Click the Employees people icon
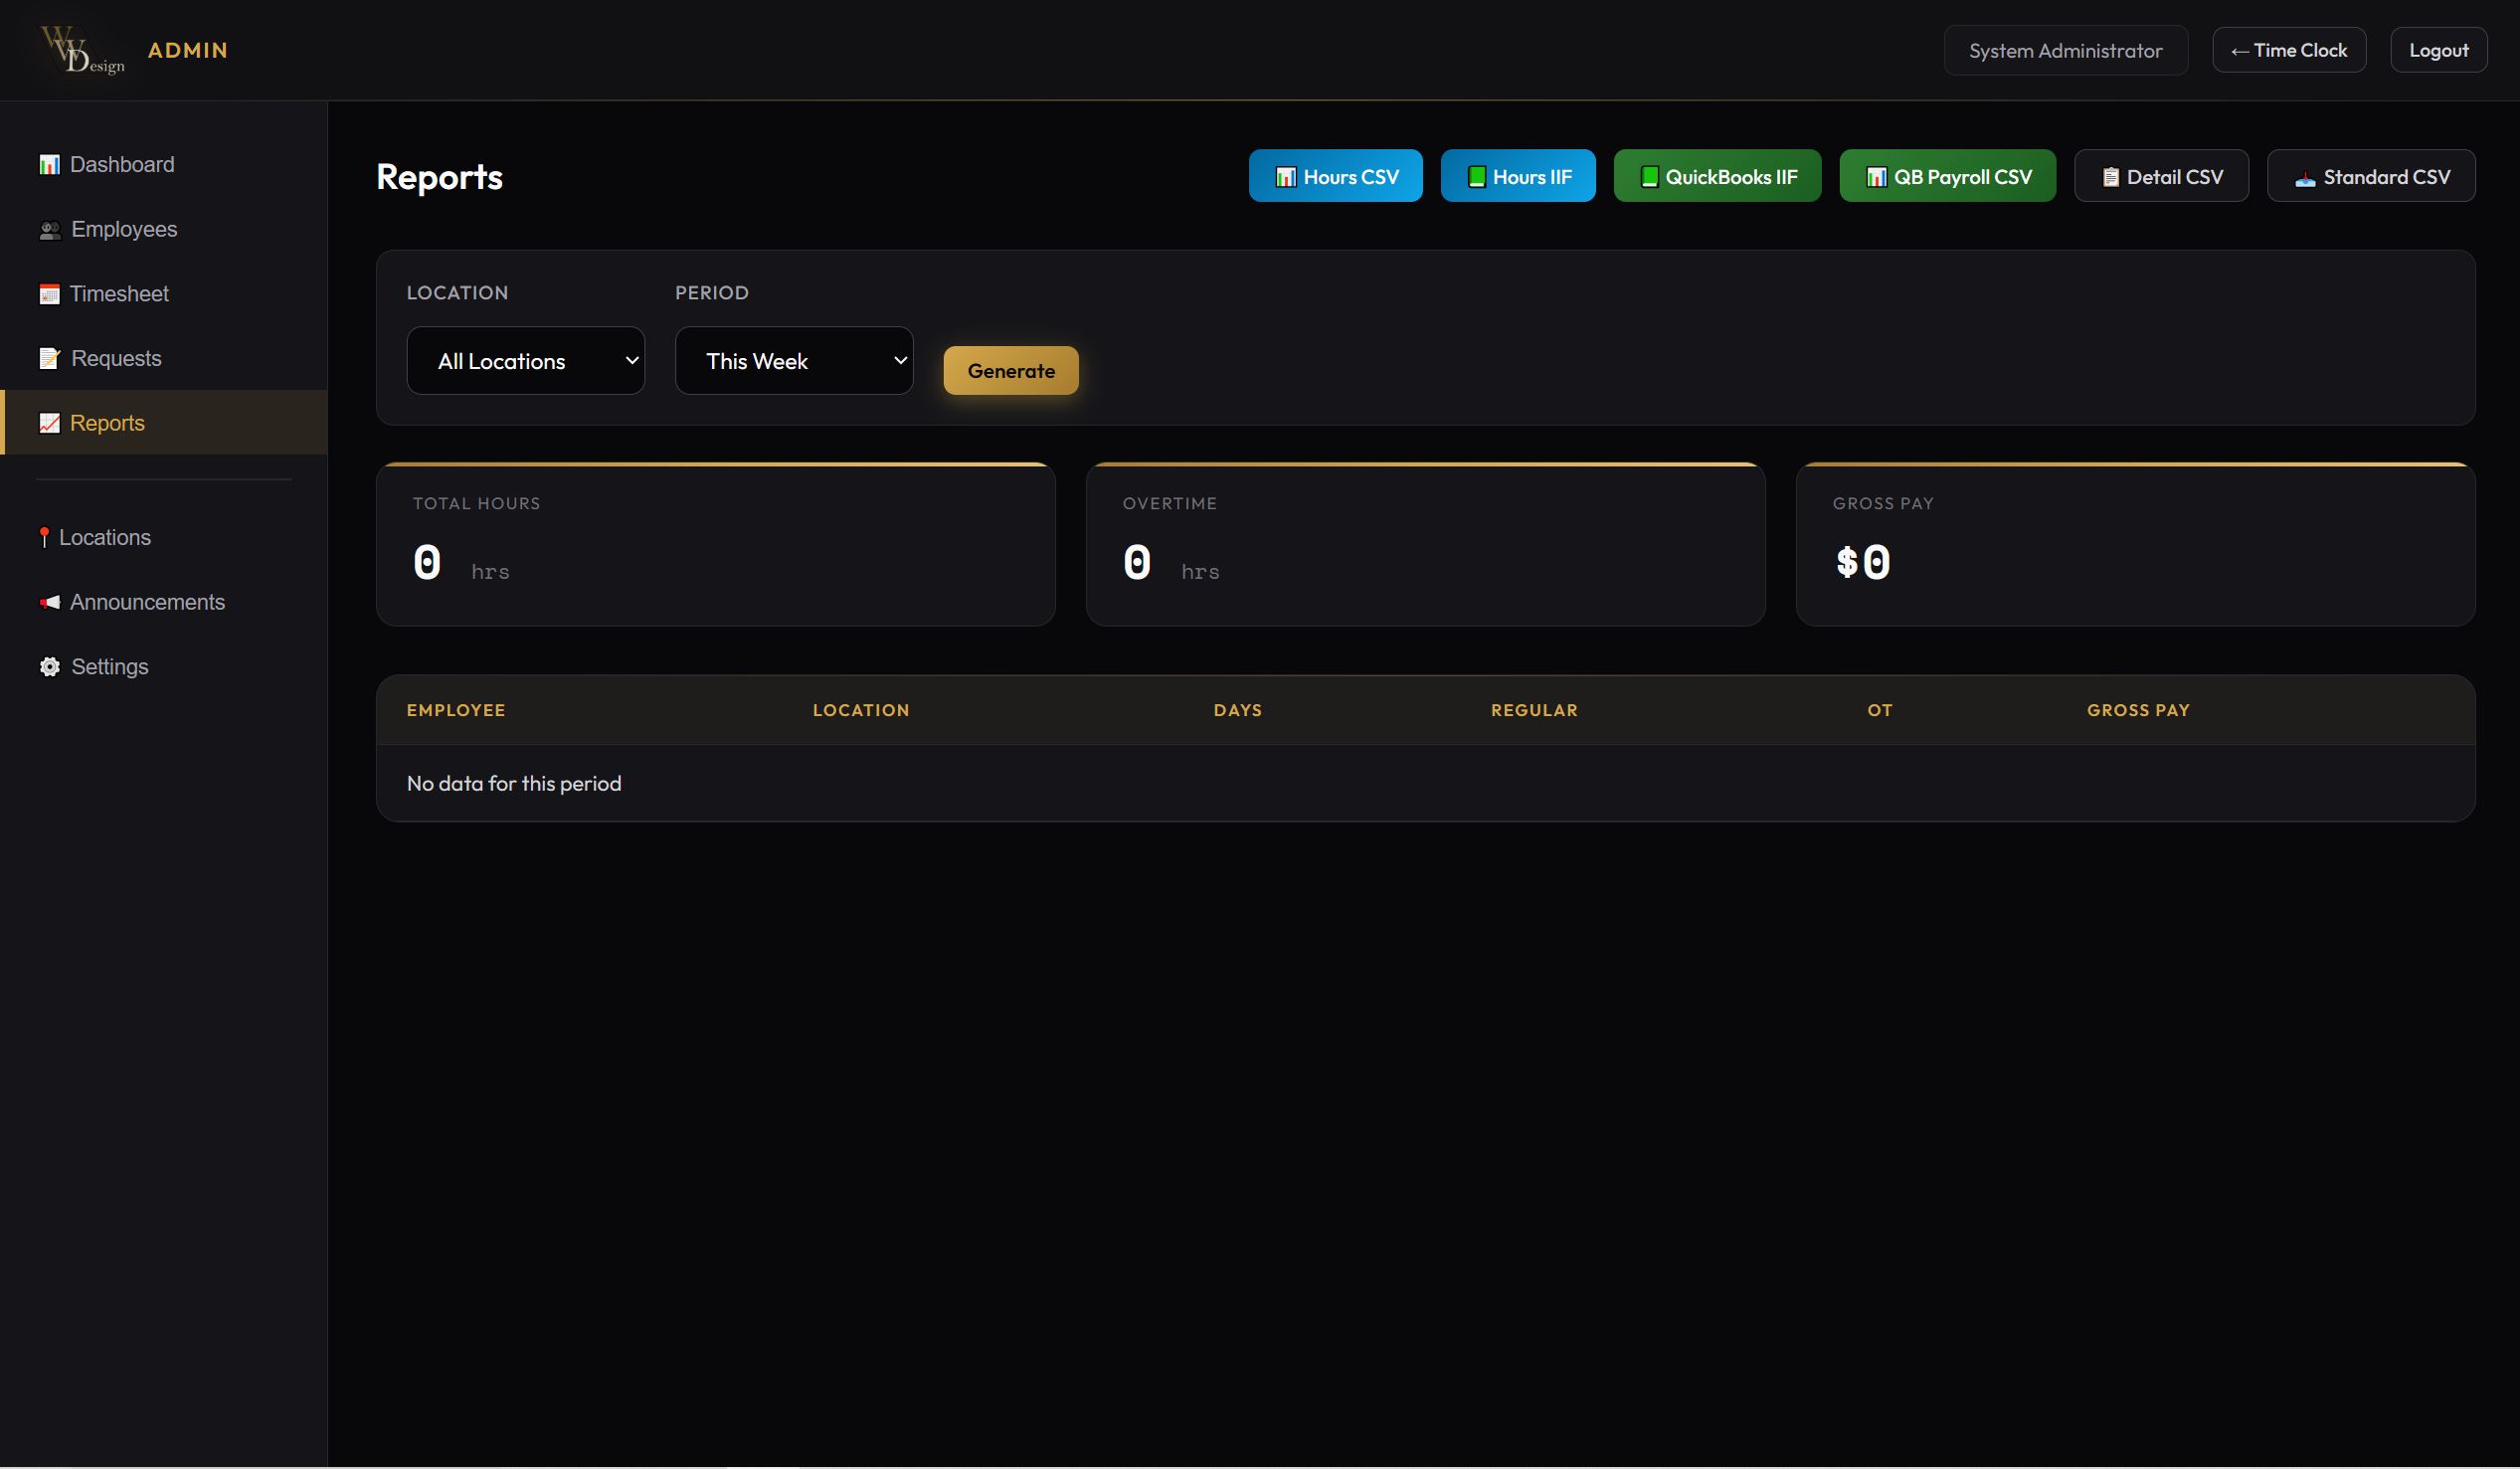 pos(50,231)
